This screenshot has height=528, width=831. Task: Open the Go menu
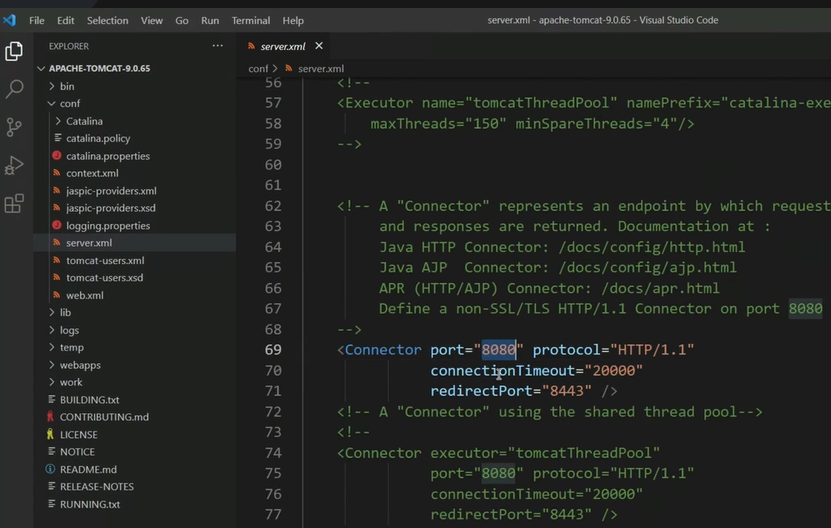[x=182, y=21]
